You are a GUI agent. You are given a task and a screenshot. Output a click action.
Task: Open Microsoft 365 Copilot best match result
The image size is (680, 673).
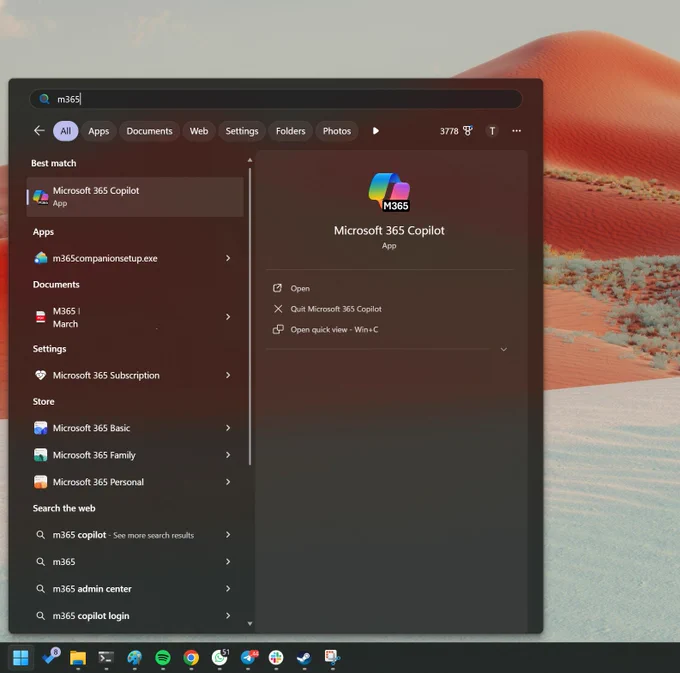click(135, 196)
